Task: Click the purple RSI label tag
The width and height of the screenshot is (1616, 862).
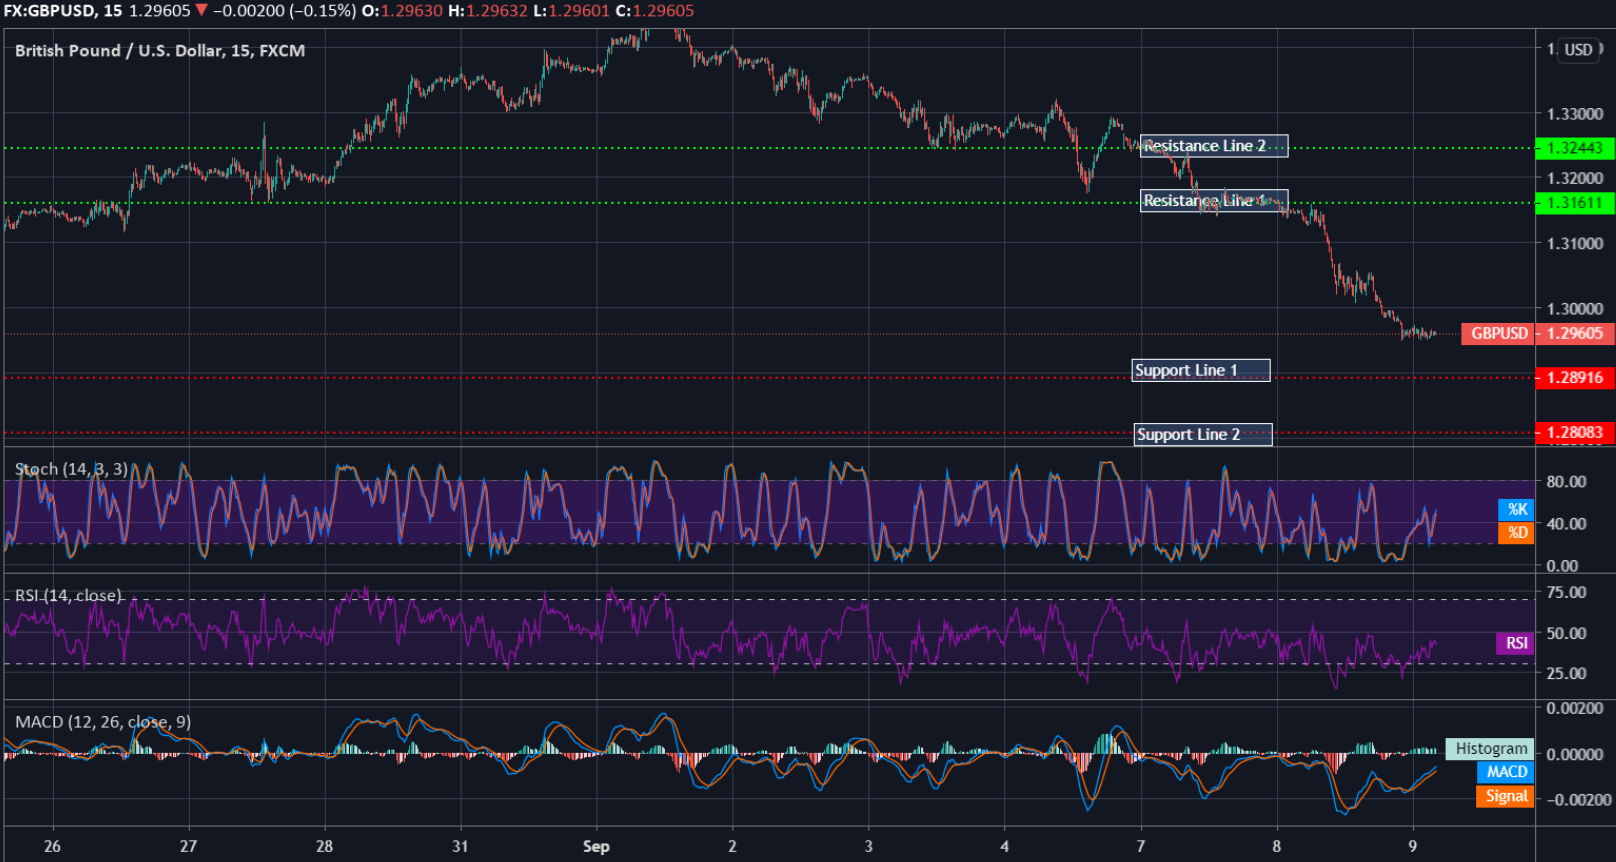Action: pyautogui.click(x=1515, y=643)
